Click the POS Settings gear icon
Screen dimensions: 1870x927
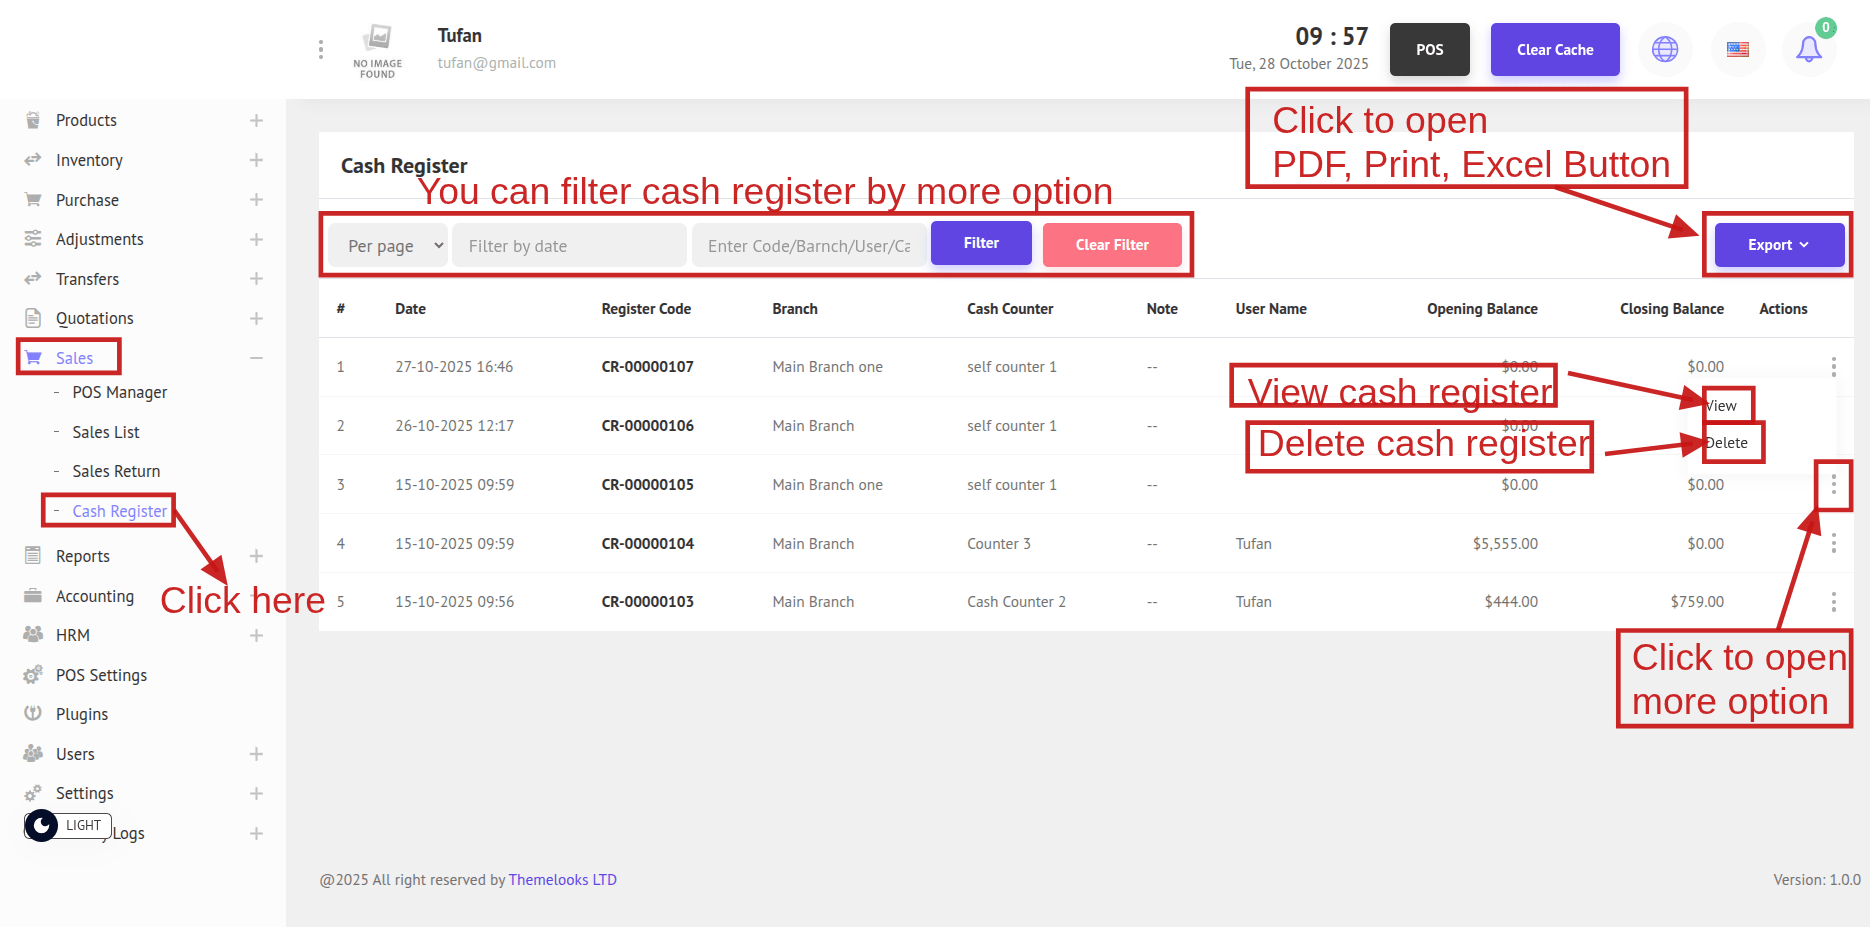pos(33,675)
